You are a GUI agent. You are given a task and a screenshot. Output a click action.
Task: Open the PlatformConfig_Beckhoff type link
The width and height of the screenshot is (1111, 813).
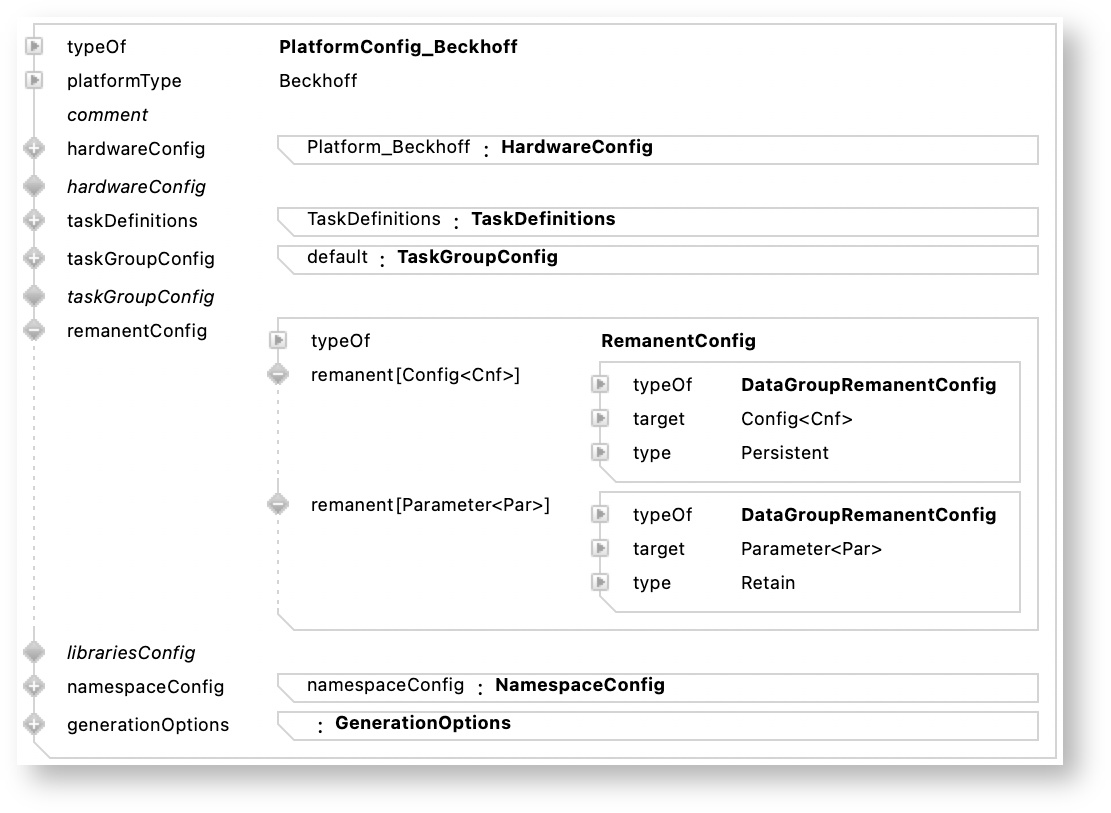(x=398, y=47)
